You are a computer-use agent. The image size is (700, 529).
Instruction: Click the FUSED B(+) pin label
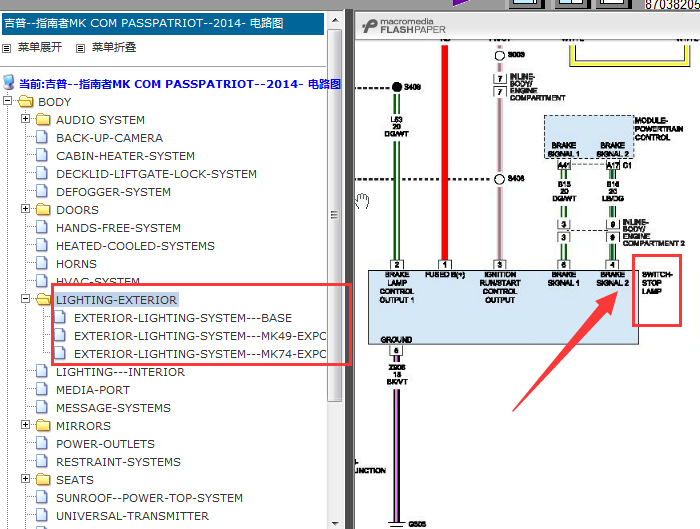pos(445,275)
